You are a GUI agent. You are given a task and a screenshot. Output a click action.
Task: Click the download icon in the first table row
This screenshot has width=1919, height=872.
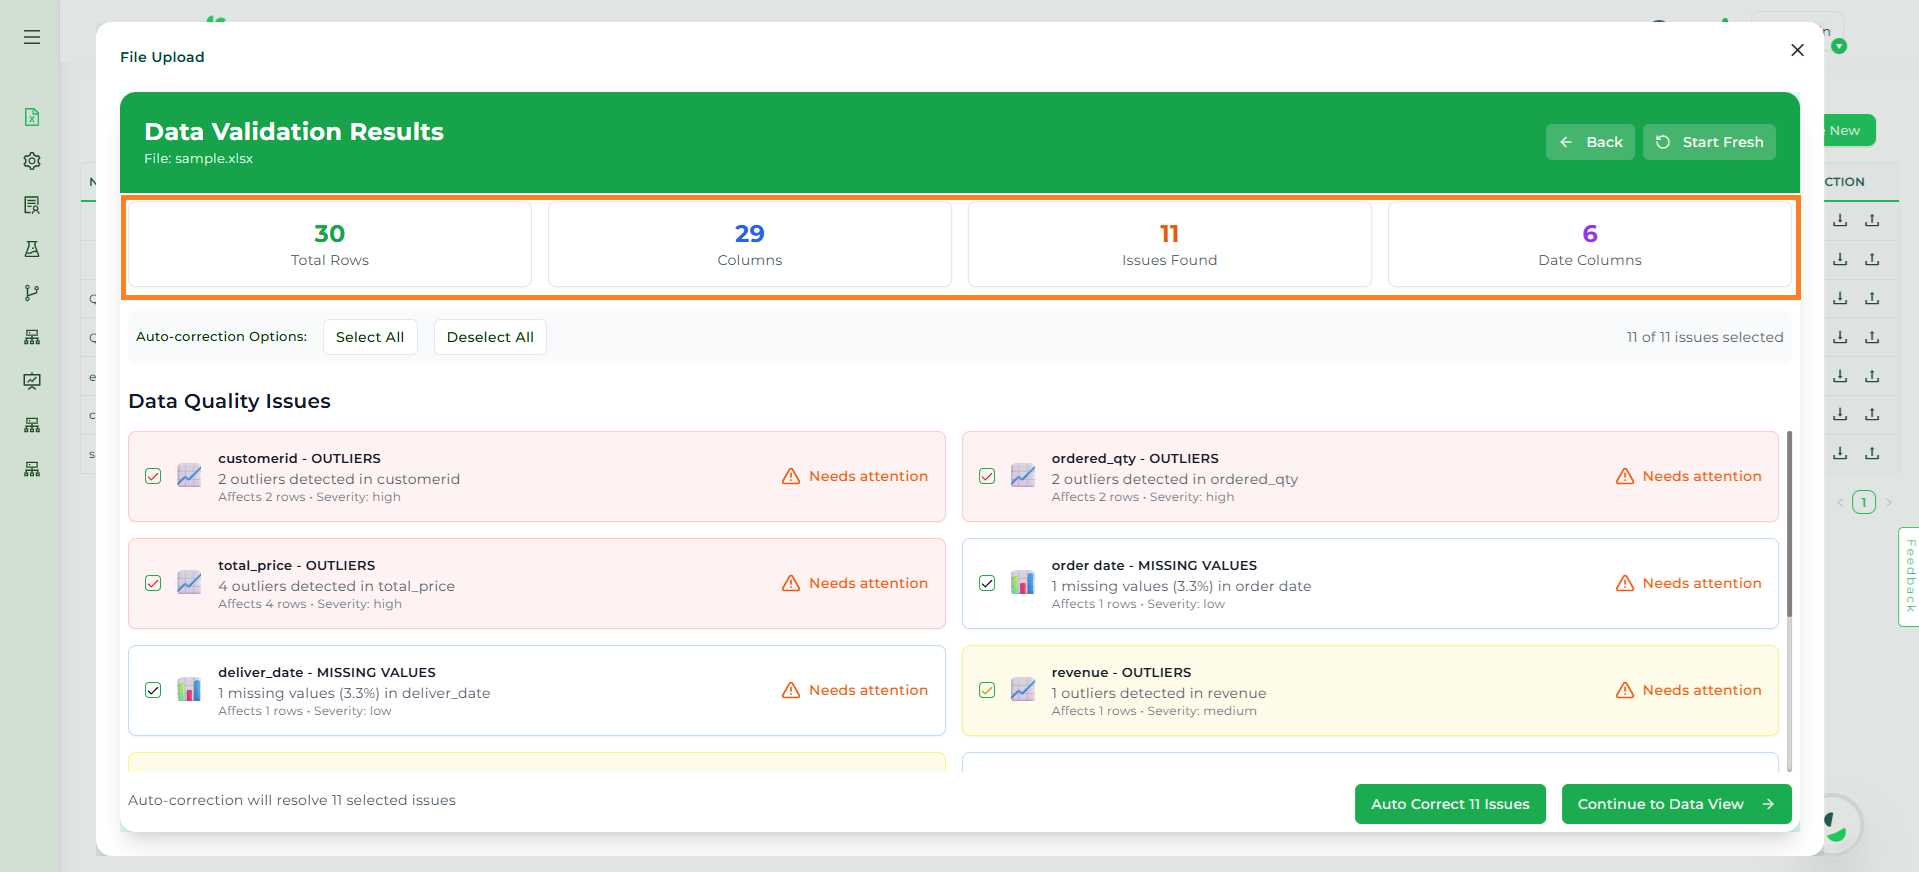click(1840, 220)
